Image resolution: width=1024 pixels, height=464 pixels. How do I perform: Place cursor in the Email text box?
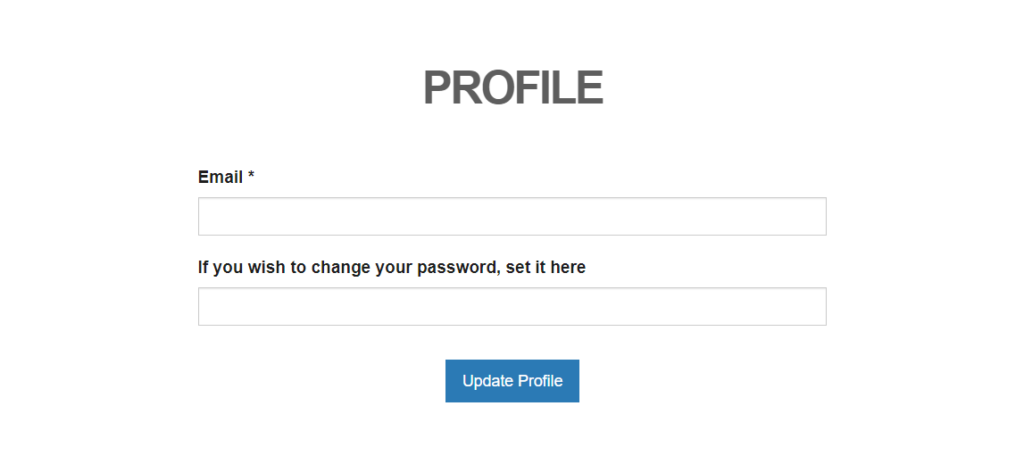pos(512,216)
